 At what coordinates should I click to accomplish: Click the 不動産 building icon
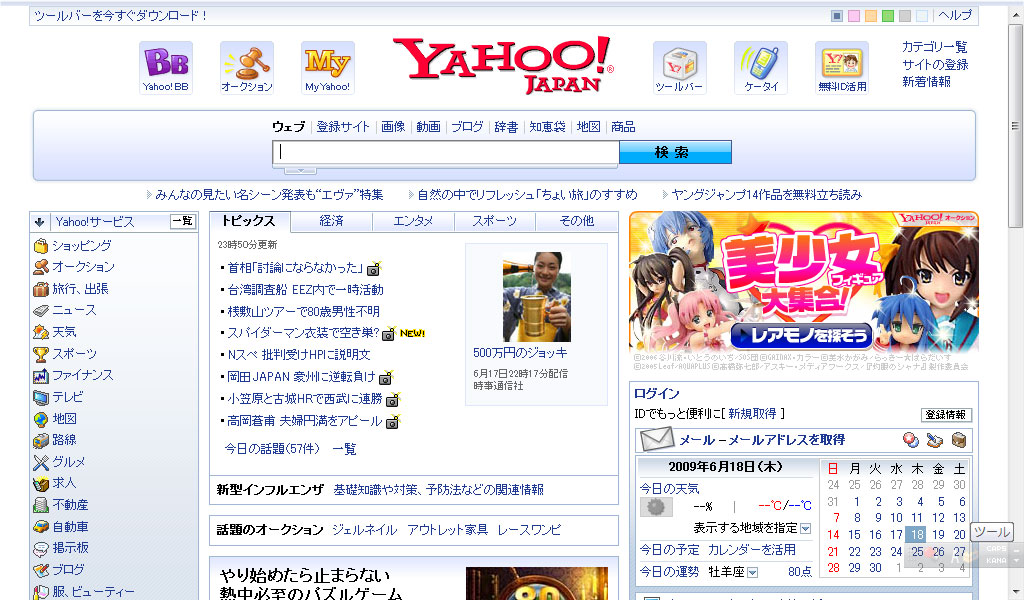click(x=41, y=505)
